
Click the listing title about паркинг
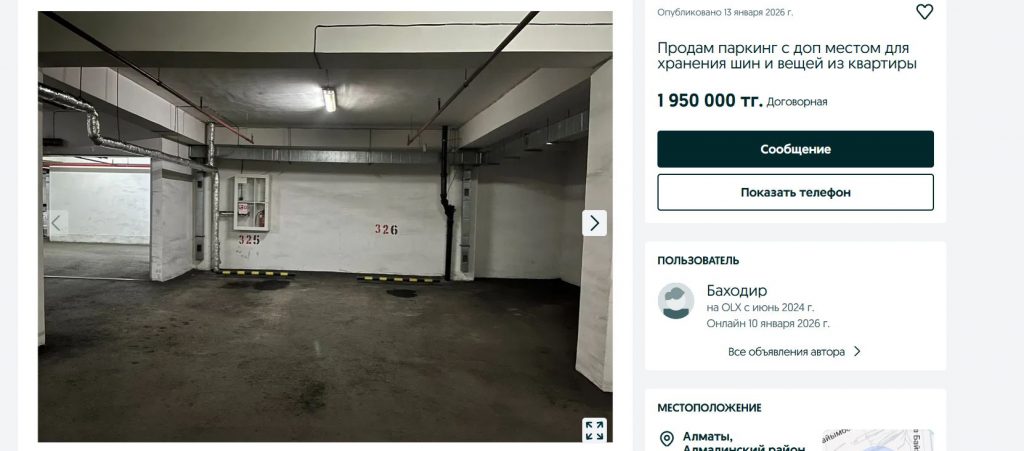(787, 56)
